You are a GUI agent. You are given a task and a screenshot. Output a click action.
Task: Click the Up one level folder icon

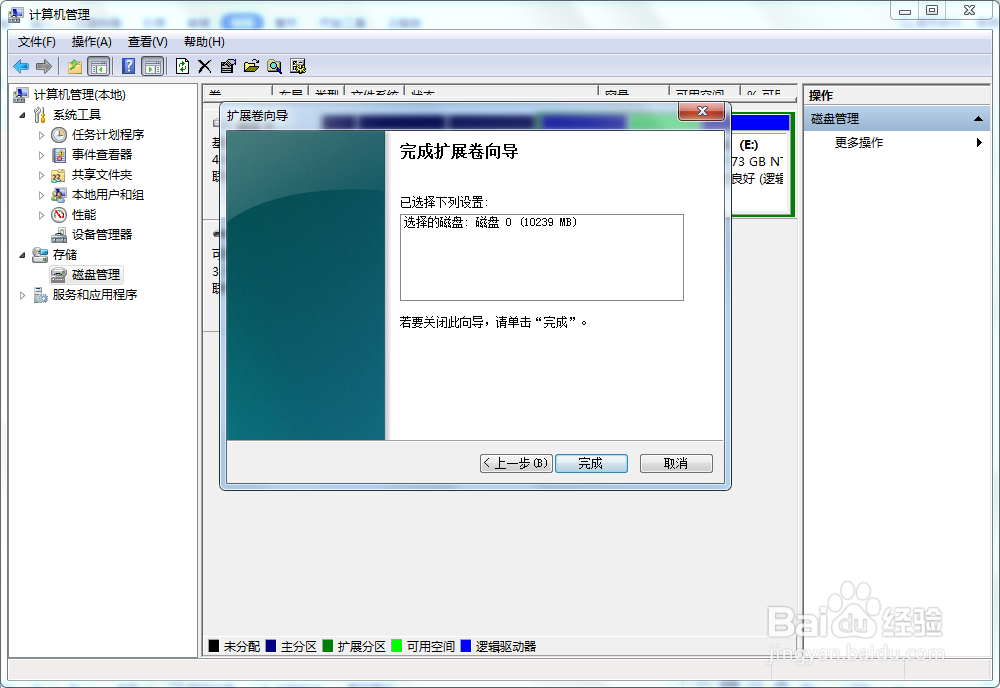[x=75, y=66]
